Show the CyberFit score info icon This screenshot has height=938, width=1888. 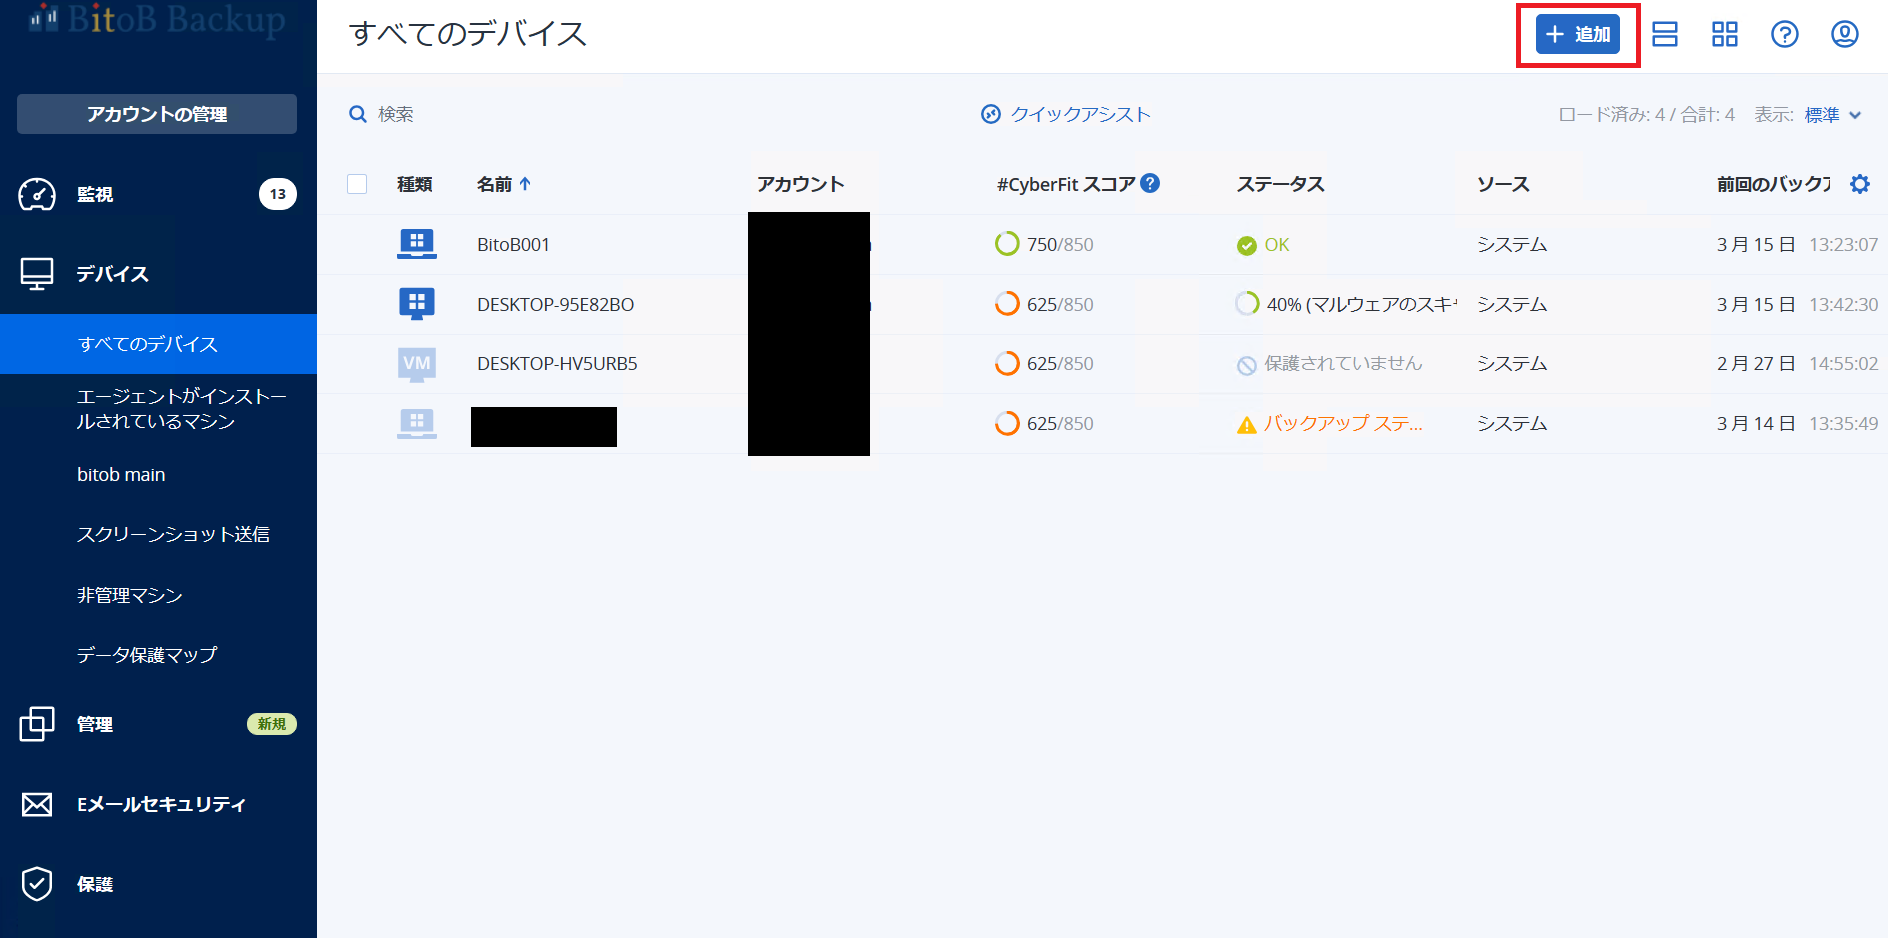(x=1150, y=183)
